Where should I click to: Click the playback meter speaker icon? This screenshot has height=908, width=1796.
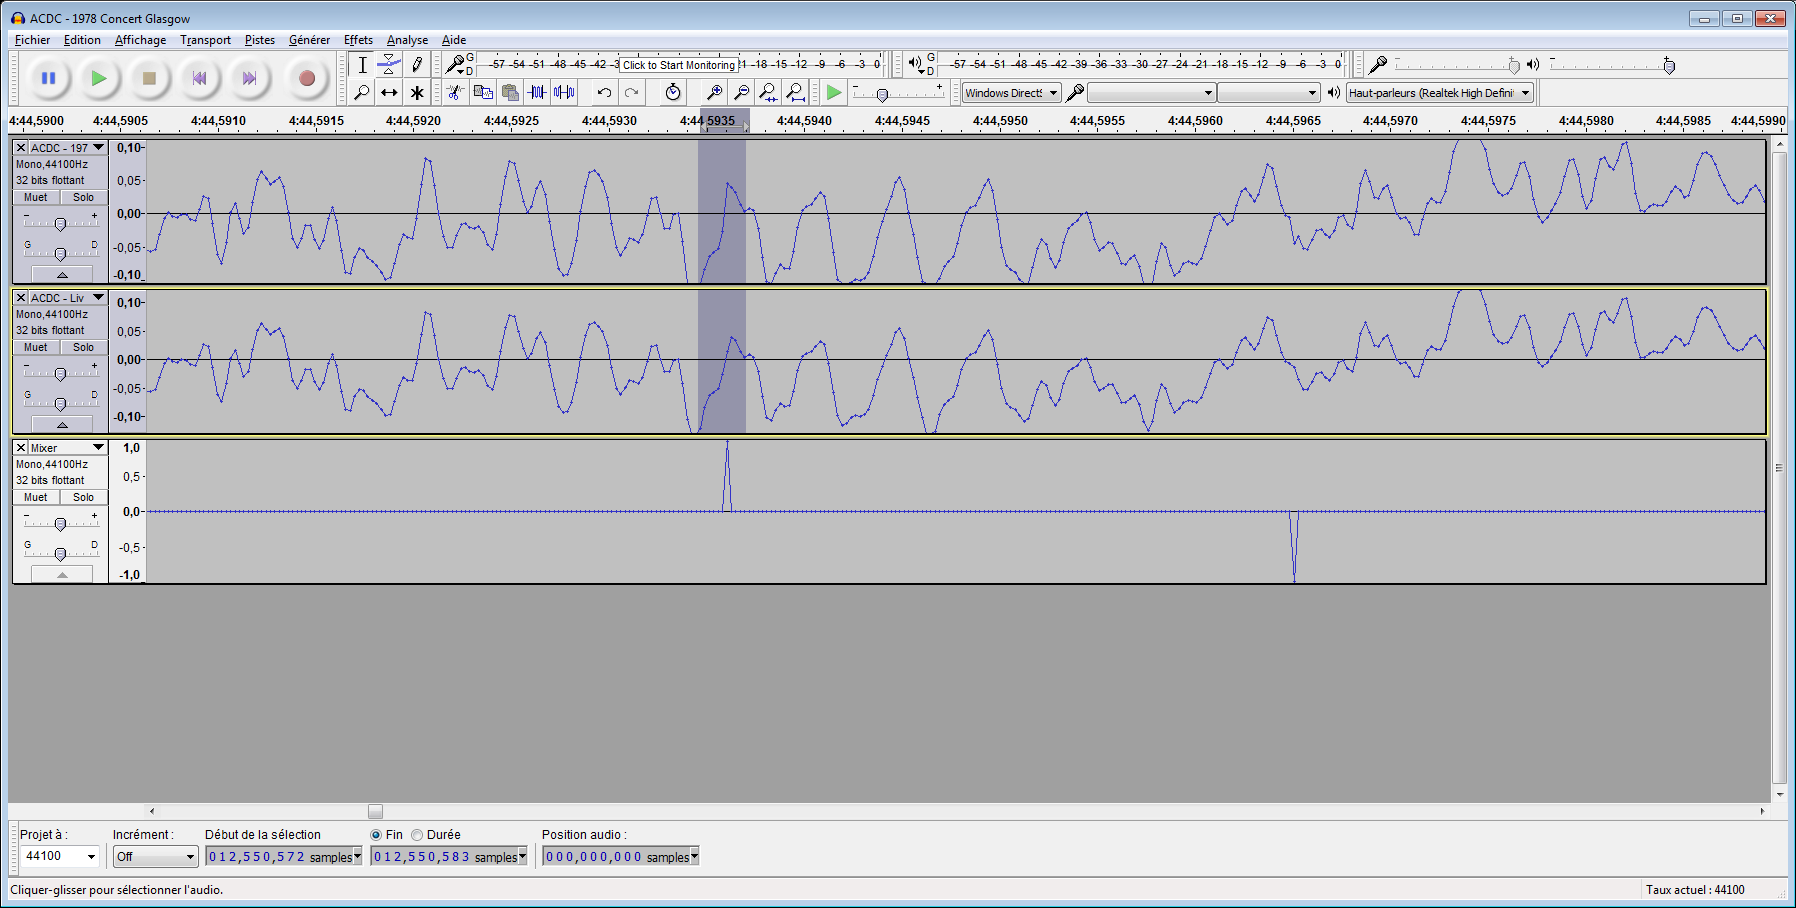pyautogui.click(x=915, y=64)
